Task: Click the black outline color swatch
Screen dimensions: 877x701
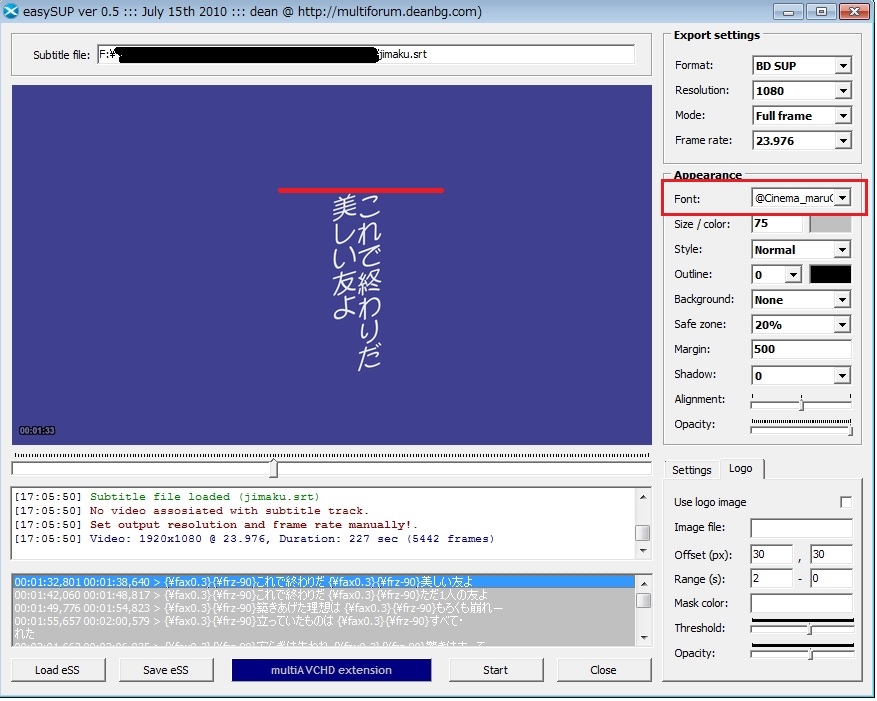Action: click(830, 274)
